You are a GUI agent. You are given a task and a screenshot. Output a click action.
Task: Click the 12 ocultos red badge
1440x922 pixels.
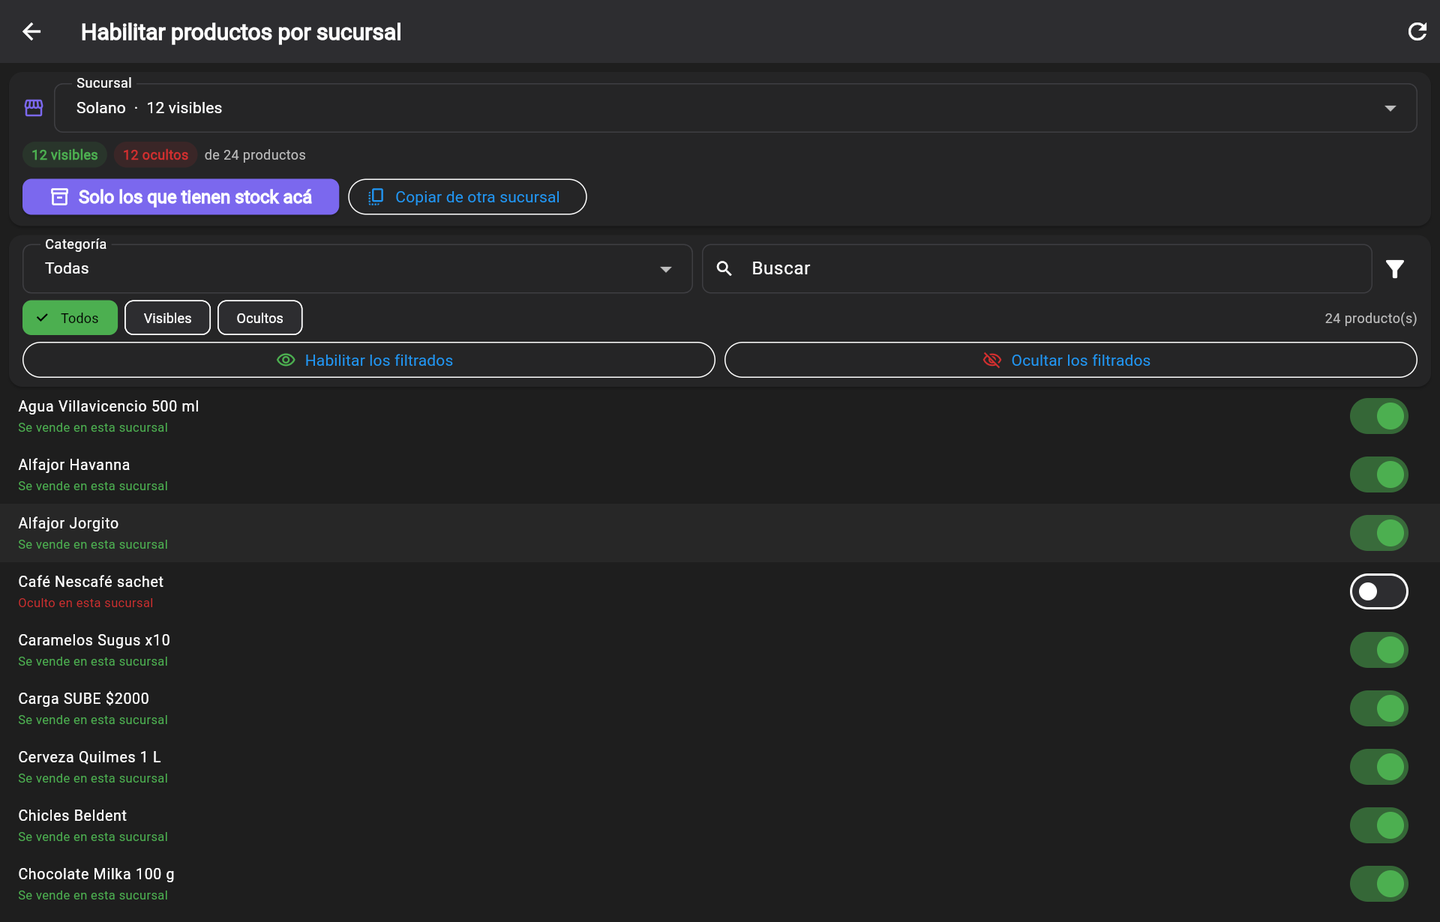coord(155,155)
